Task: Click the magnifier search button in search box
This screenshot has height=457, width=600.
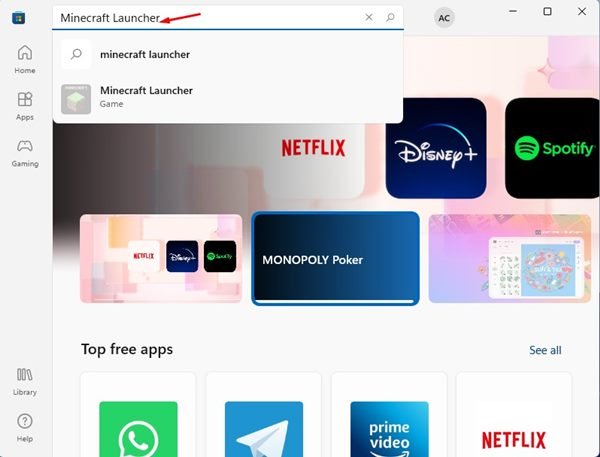Action: click(x=390, y=17)
